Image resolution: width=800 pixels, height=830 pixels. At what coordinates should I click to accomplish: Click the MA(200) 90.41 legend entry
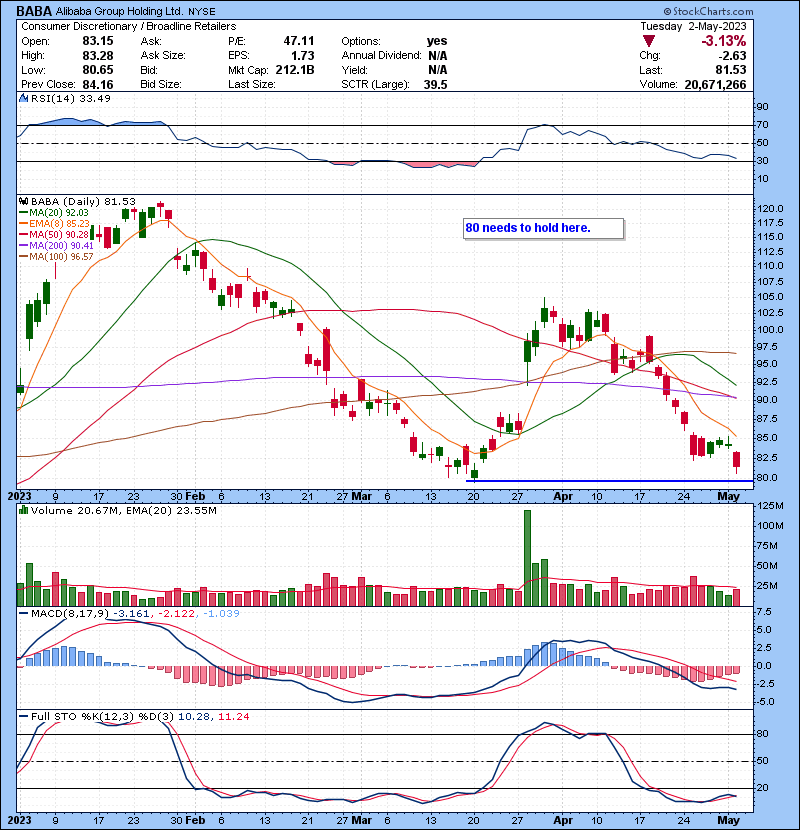pos(56,246)
